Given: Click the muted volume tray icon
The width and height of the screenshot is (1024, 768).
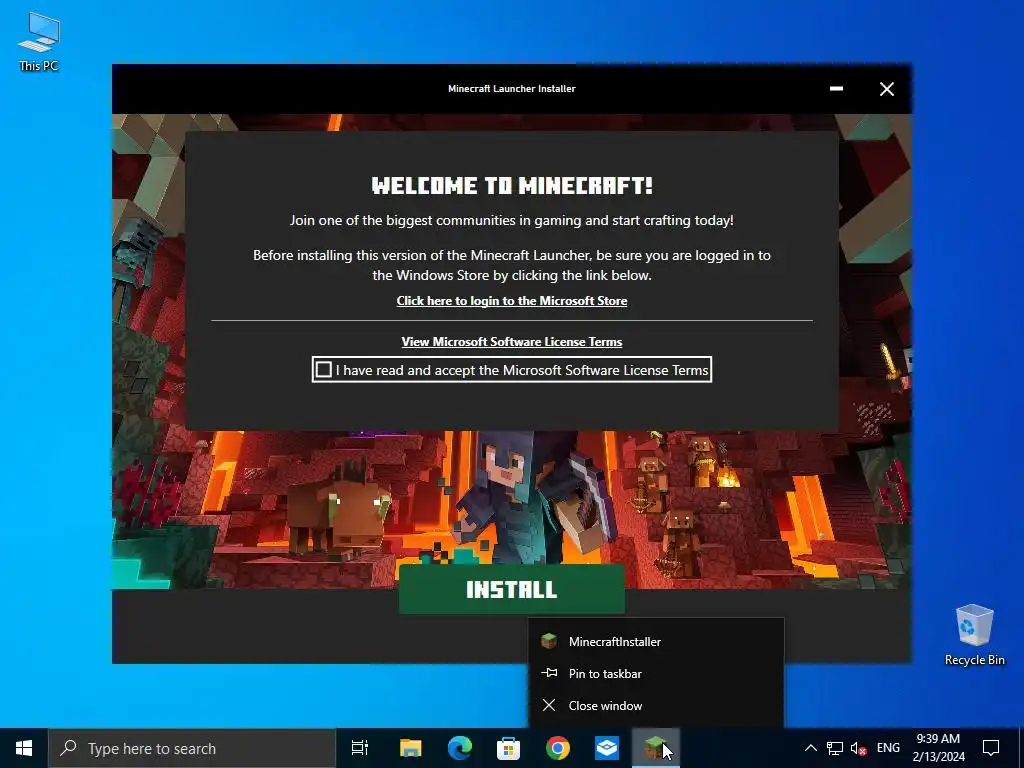Looking at the screenshot, I should [x=859, y=748].
